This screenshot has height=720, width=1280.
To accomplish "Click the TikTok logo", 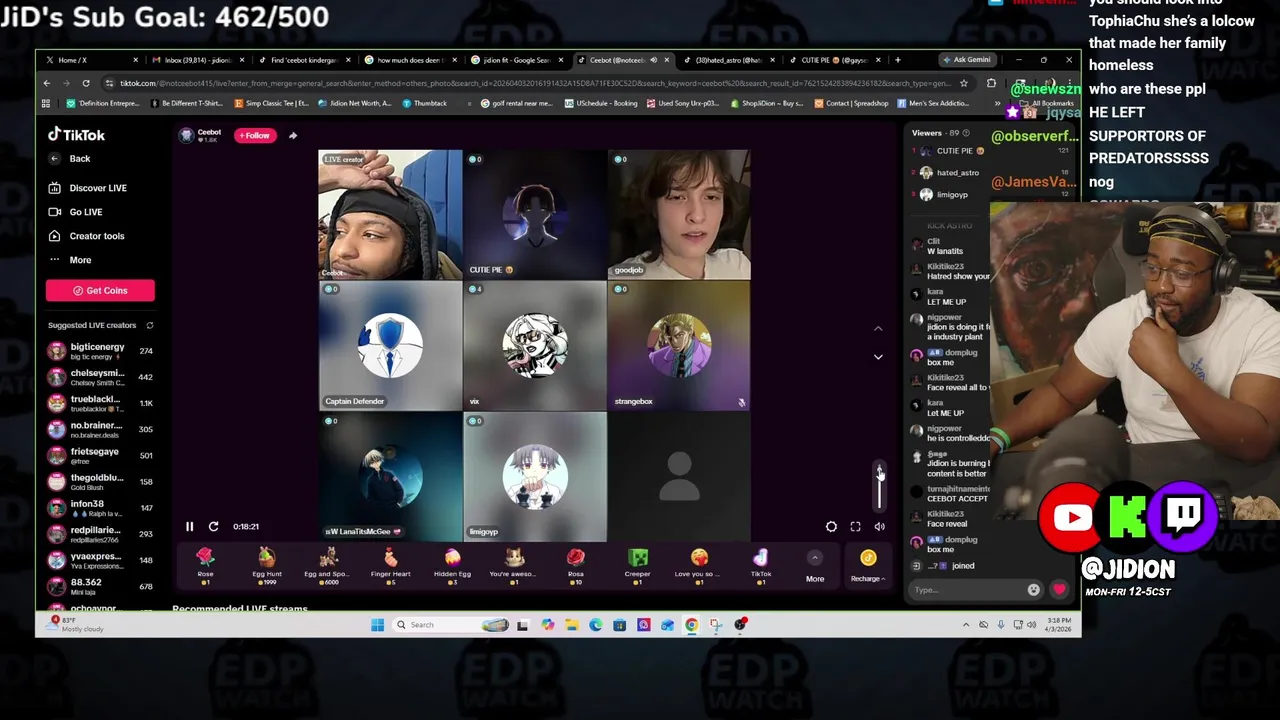I will 77,135.
